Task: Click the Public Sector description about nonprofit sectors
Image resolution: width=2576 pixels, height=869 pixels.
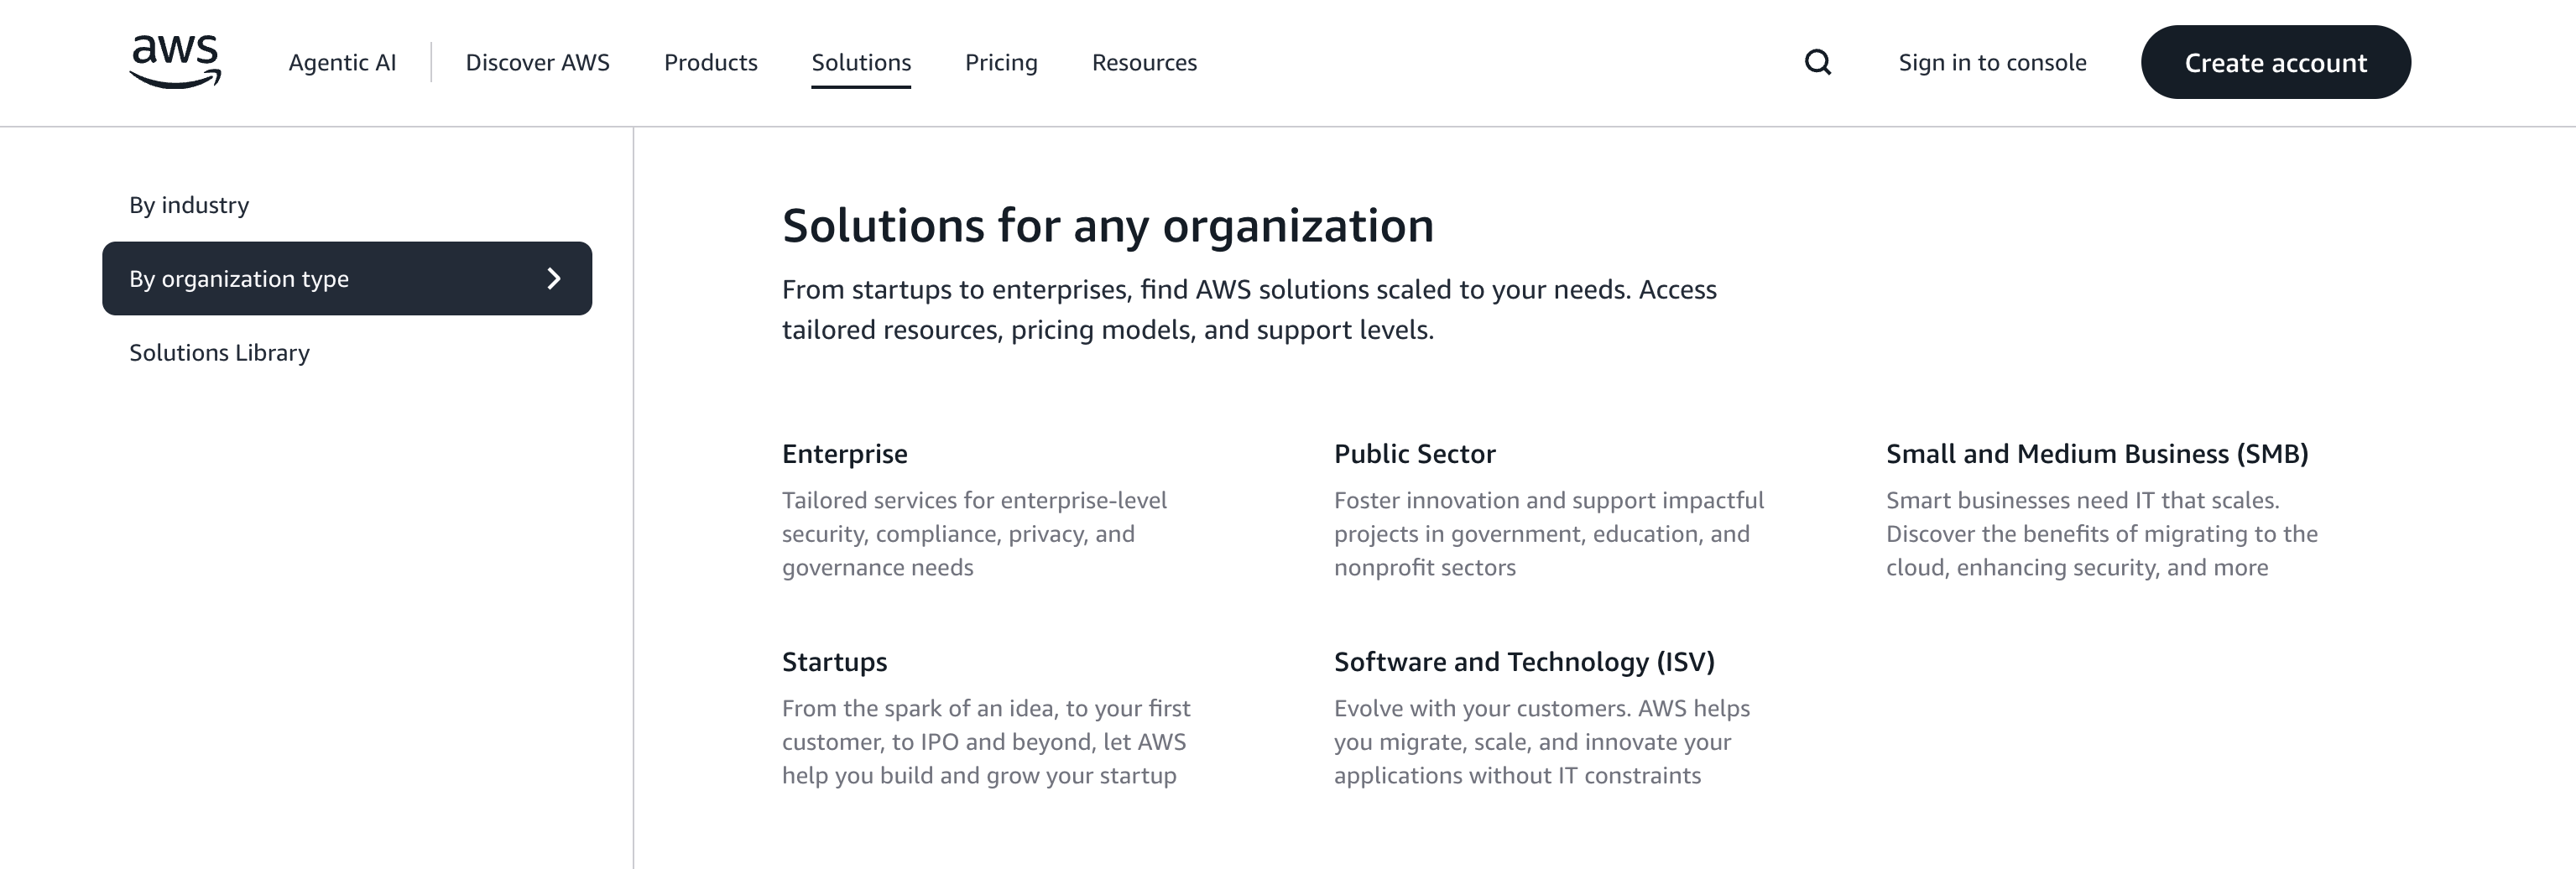Action: 1549,533
